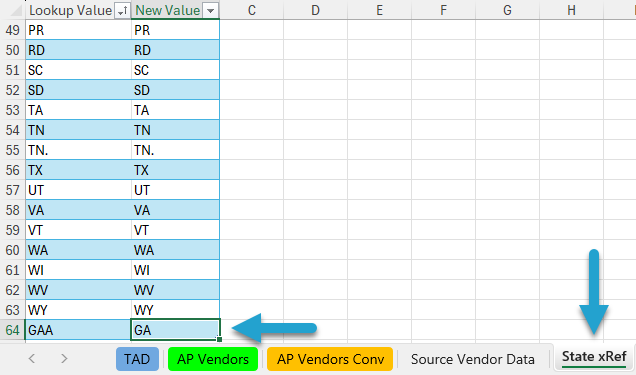Click the Lookup Value header cell
This screenshot has width=636, height=375.
tap(78, 11)
